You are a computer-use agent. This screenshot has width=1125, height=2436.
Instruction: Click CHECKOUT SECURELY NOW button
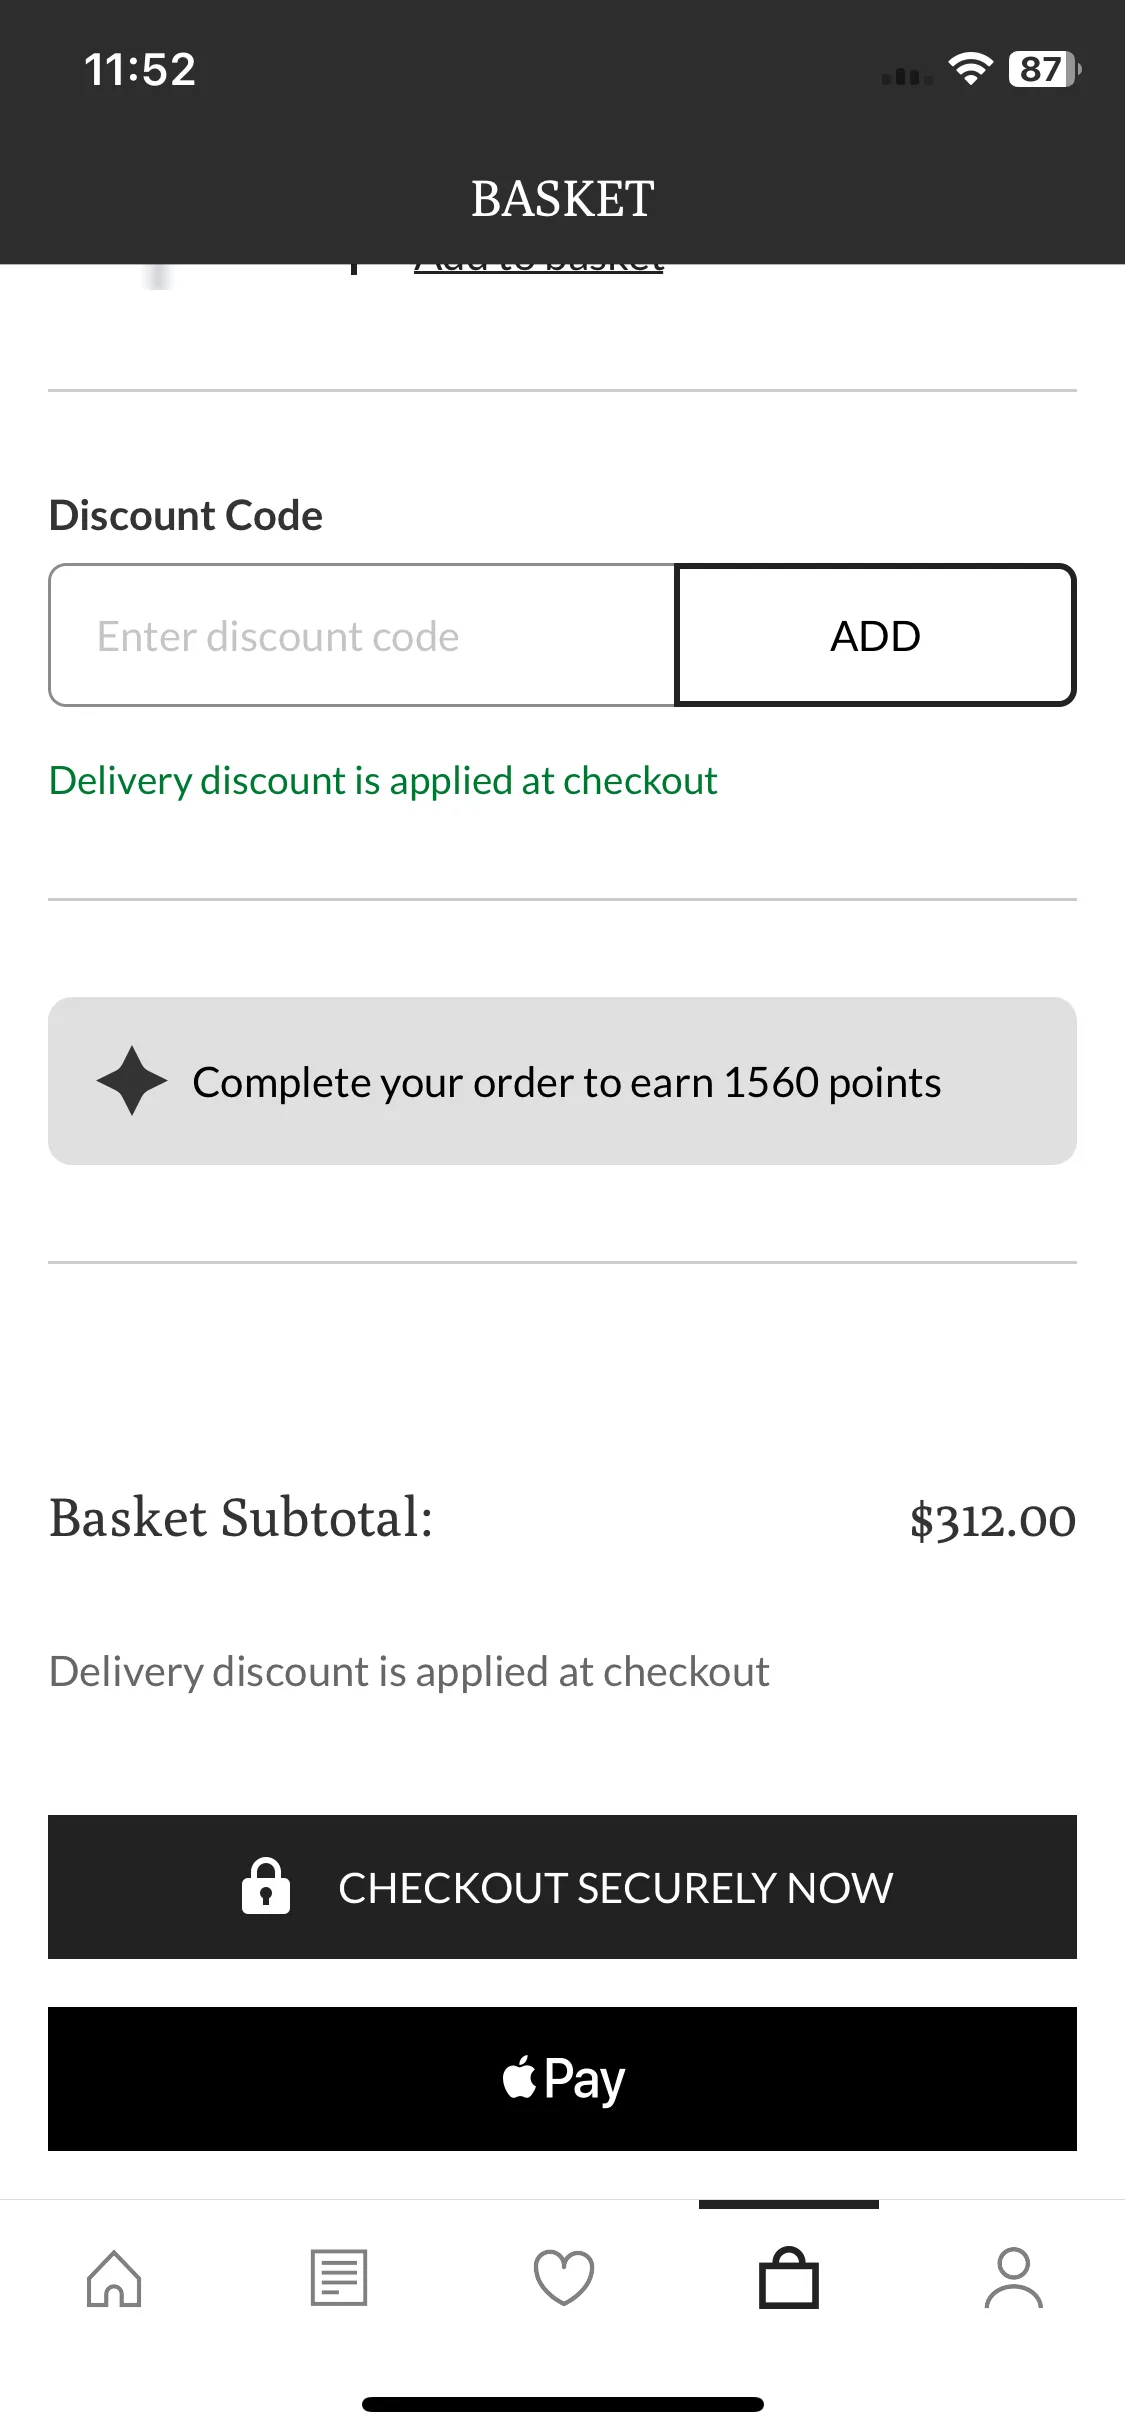pos(562,1887)
